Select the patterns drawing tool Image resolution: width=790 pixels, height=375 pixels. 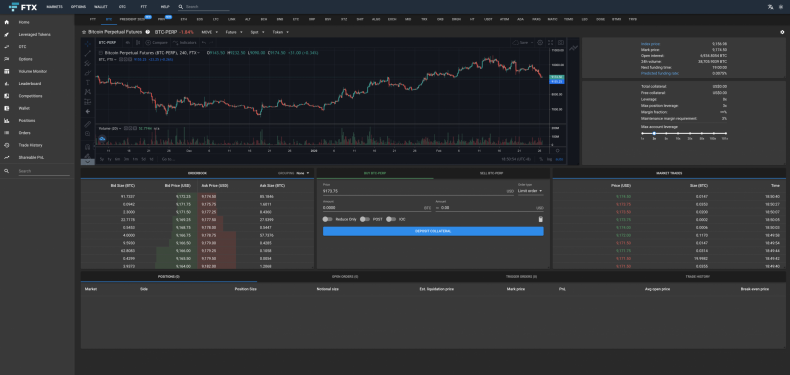(88, 92)
